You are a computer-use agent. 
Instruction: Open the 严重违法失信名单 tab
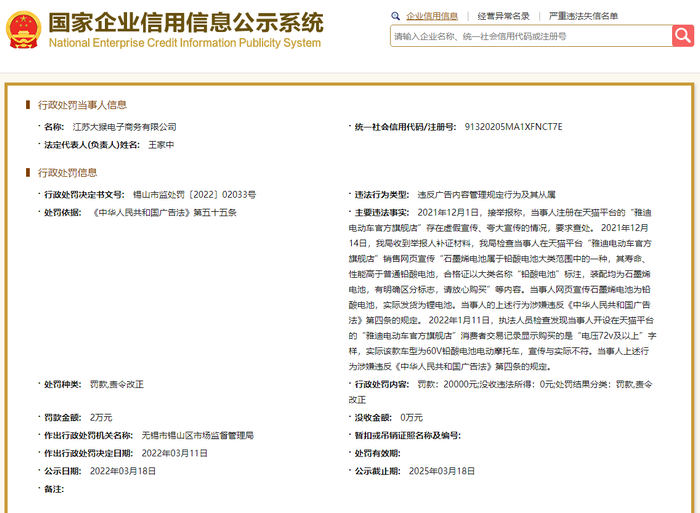(x=583, y=16)
